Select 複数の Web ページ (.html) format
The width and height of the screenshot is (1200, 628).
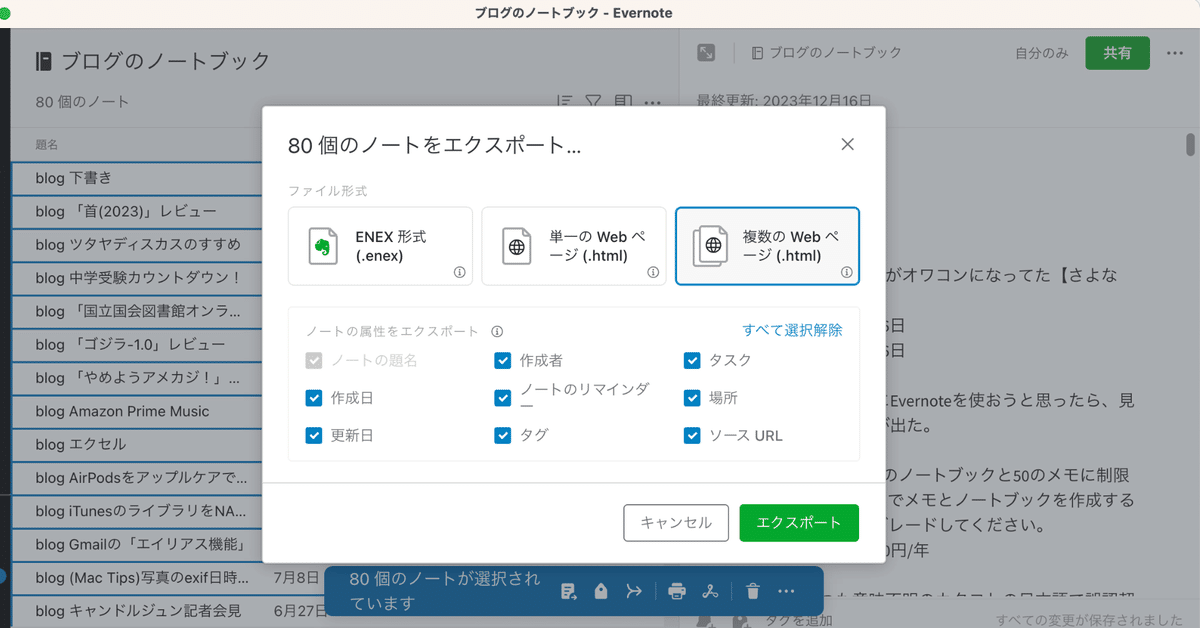click(x=767, y=246)
